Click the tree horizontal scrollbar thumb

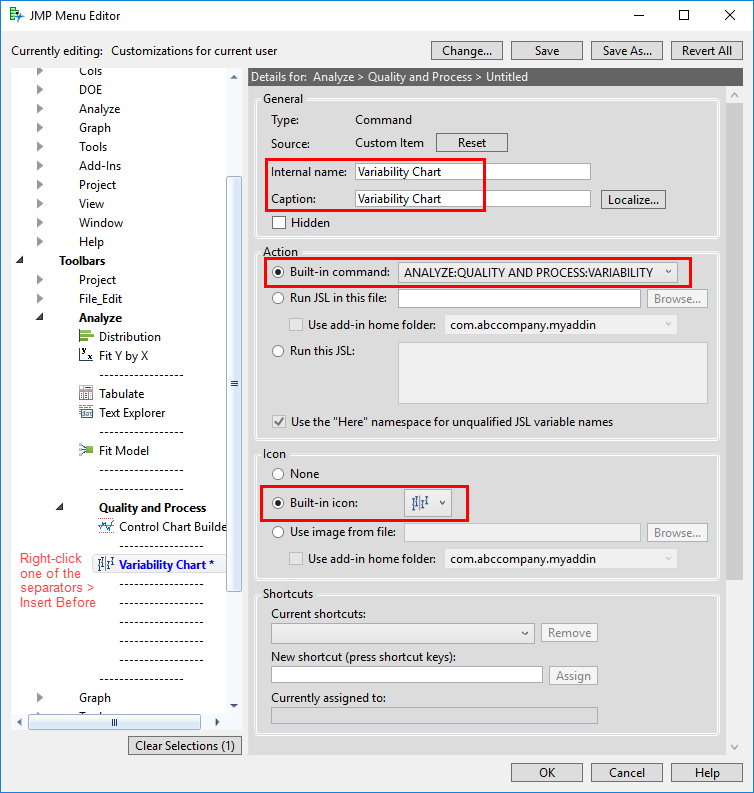tap(114, 722)
